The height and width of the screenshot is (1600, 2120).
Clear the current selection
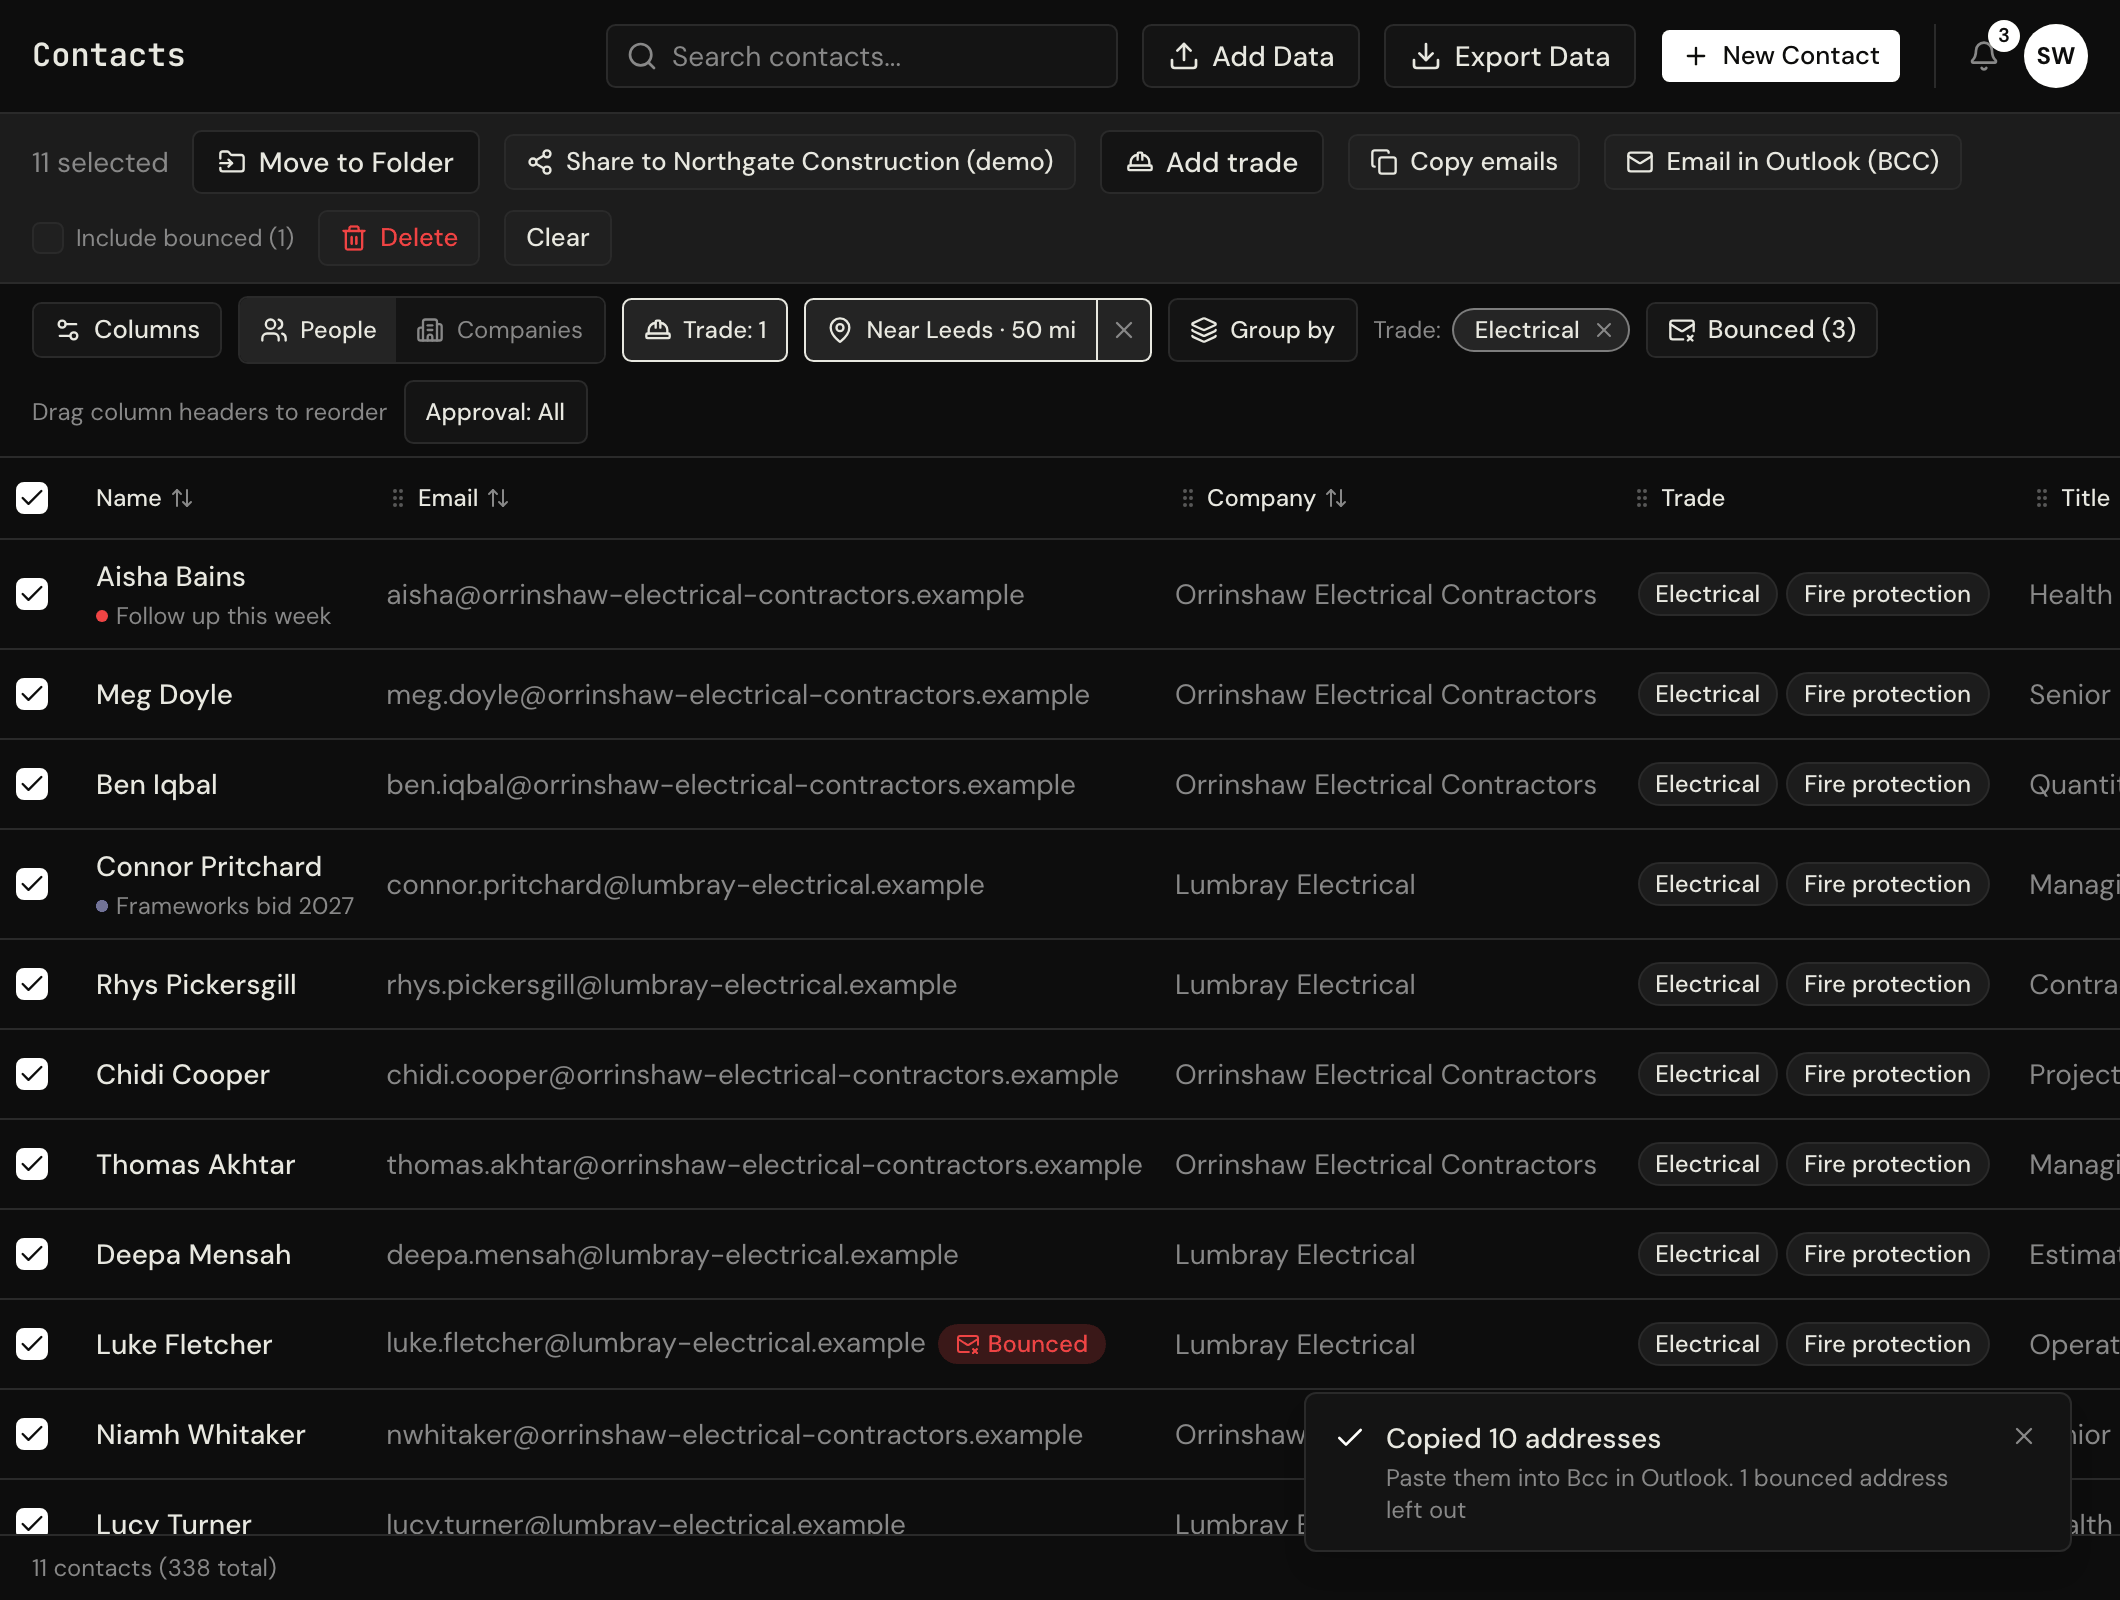[x=558, y=238]
